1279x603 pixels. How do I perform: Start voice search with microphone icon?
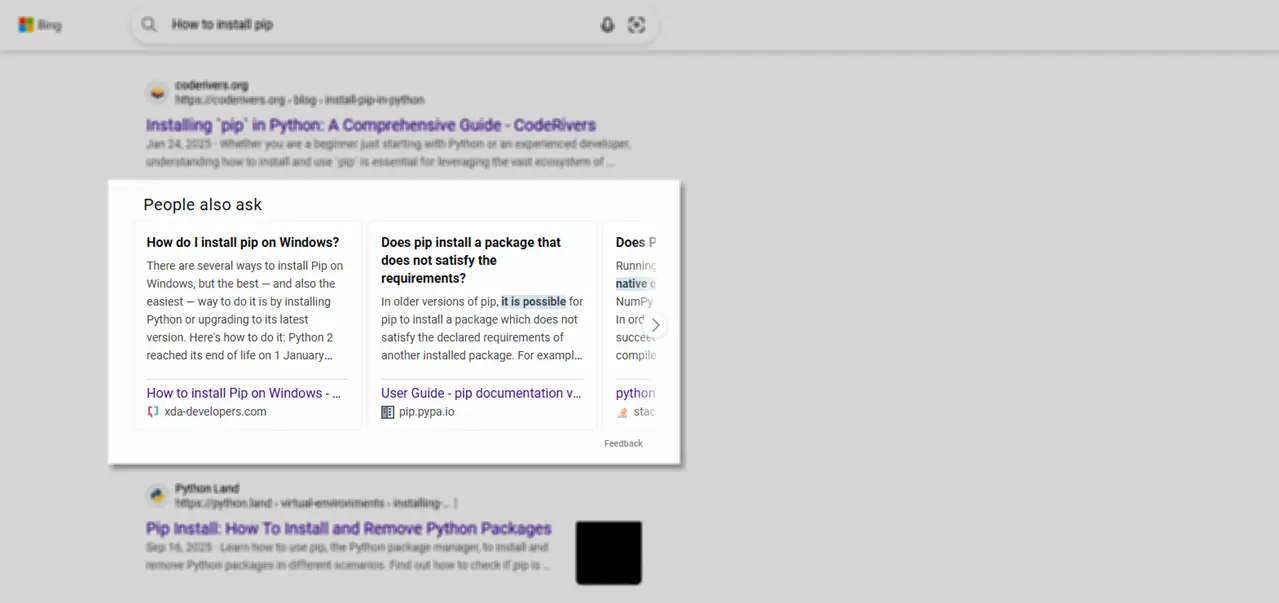click(x=607, y=25)
